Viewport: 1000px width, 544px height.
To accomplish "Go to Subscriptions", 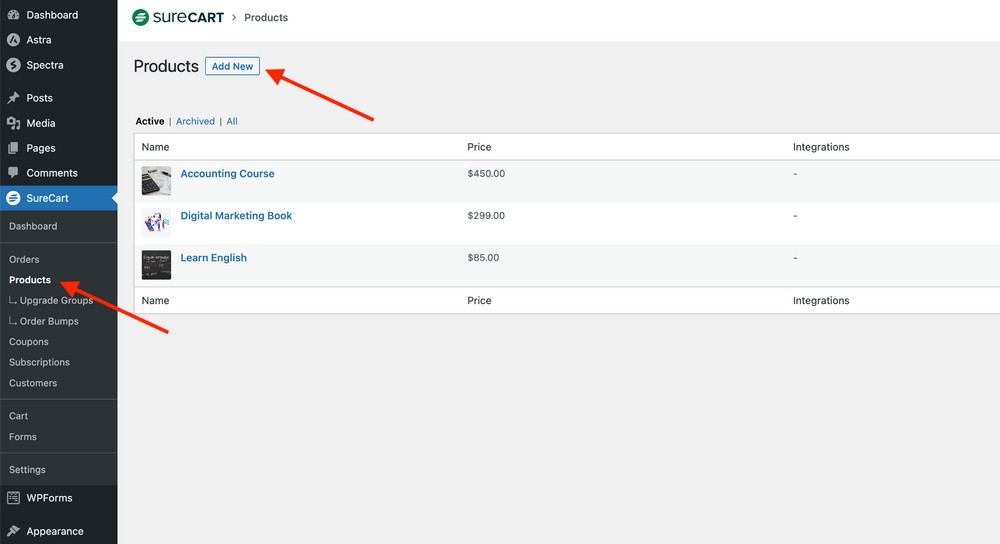I will click(40, 362).
